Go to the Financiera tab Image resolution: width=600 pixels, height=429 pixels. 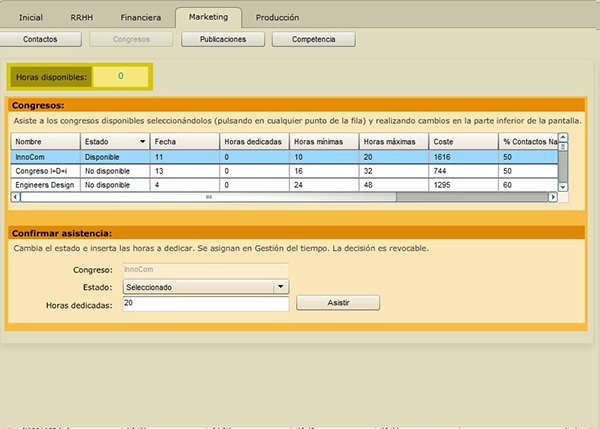point(140,18)
